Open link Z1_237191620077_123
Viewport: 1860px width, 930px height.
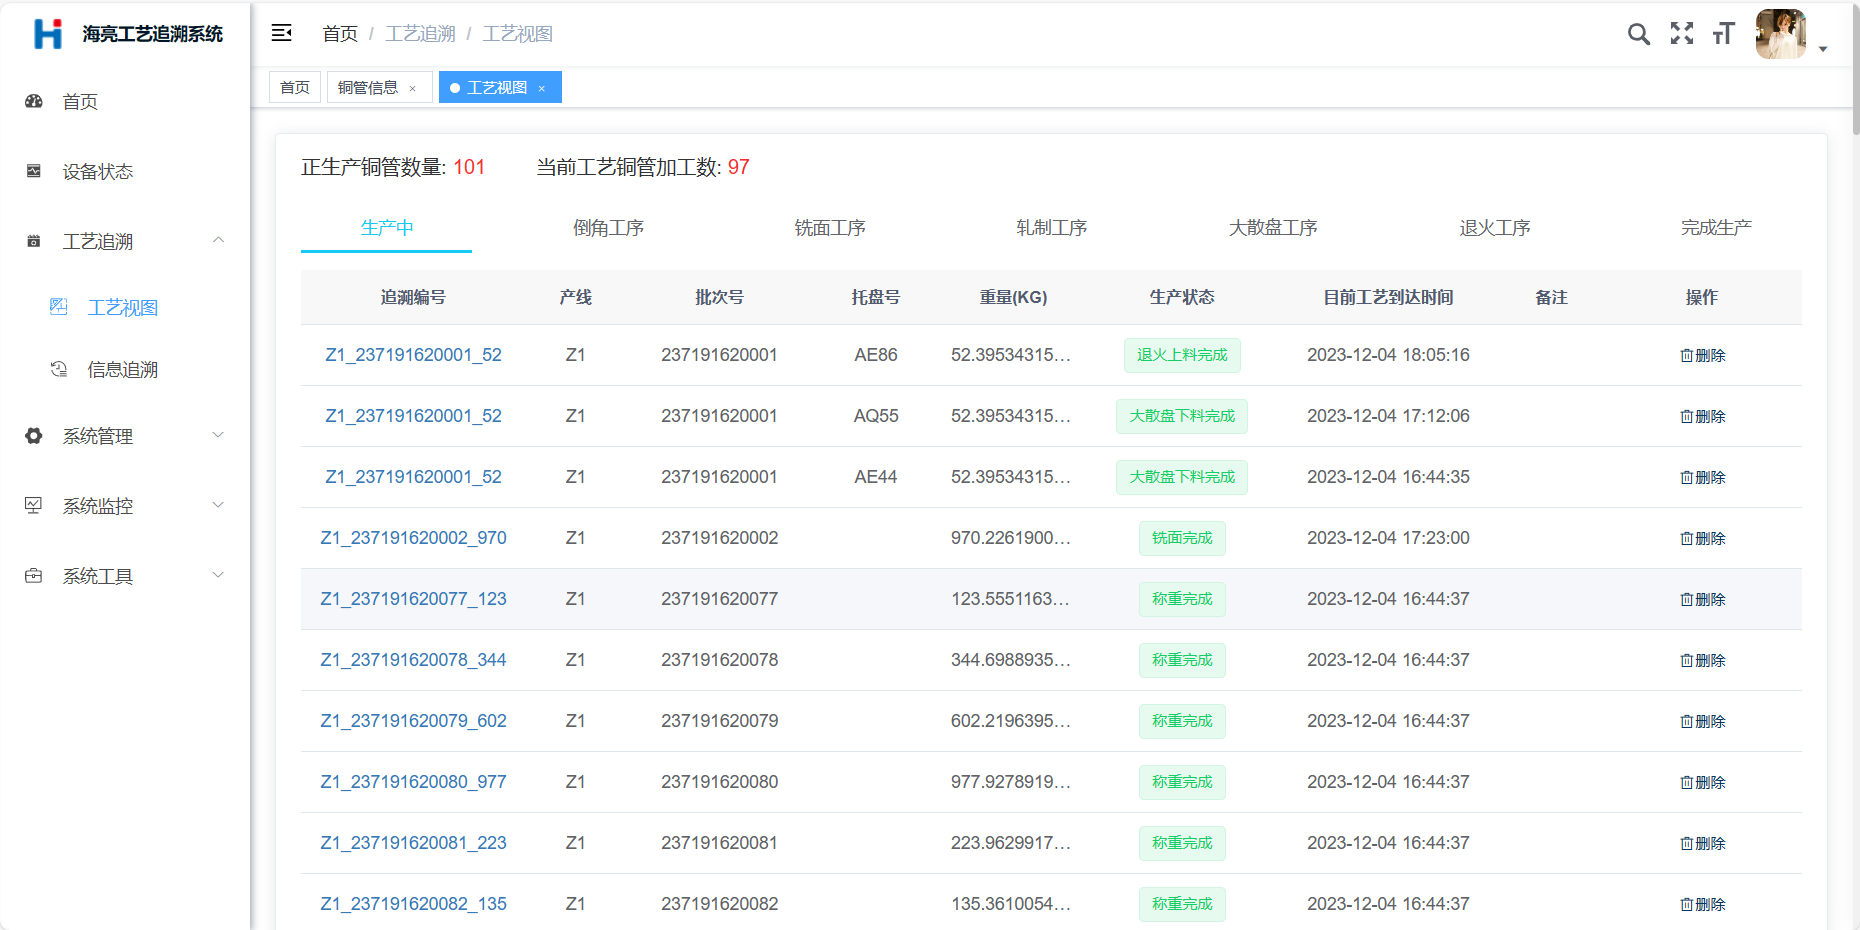[x=413, y=599]
